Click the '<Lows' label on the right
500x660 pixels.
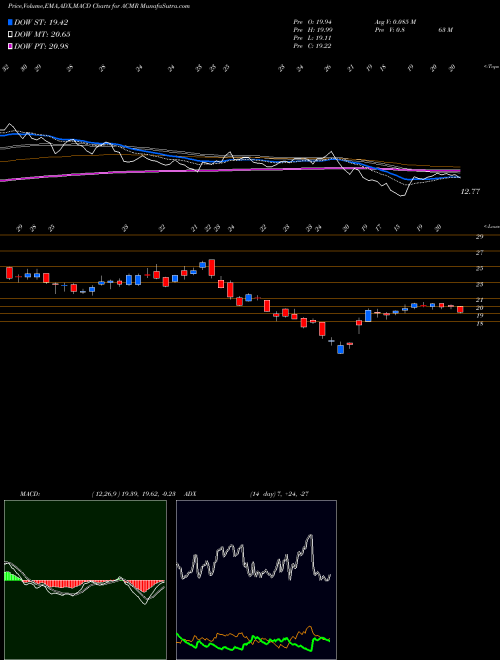pos(491,226)
